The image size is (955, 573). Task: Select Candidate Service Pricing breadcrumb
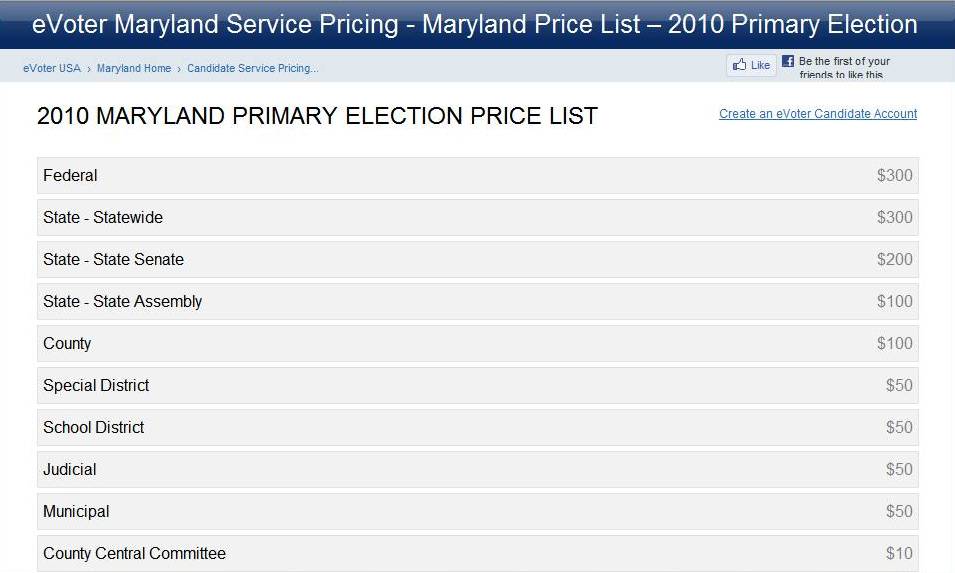point(252,68)
